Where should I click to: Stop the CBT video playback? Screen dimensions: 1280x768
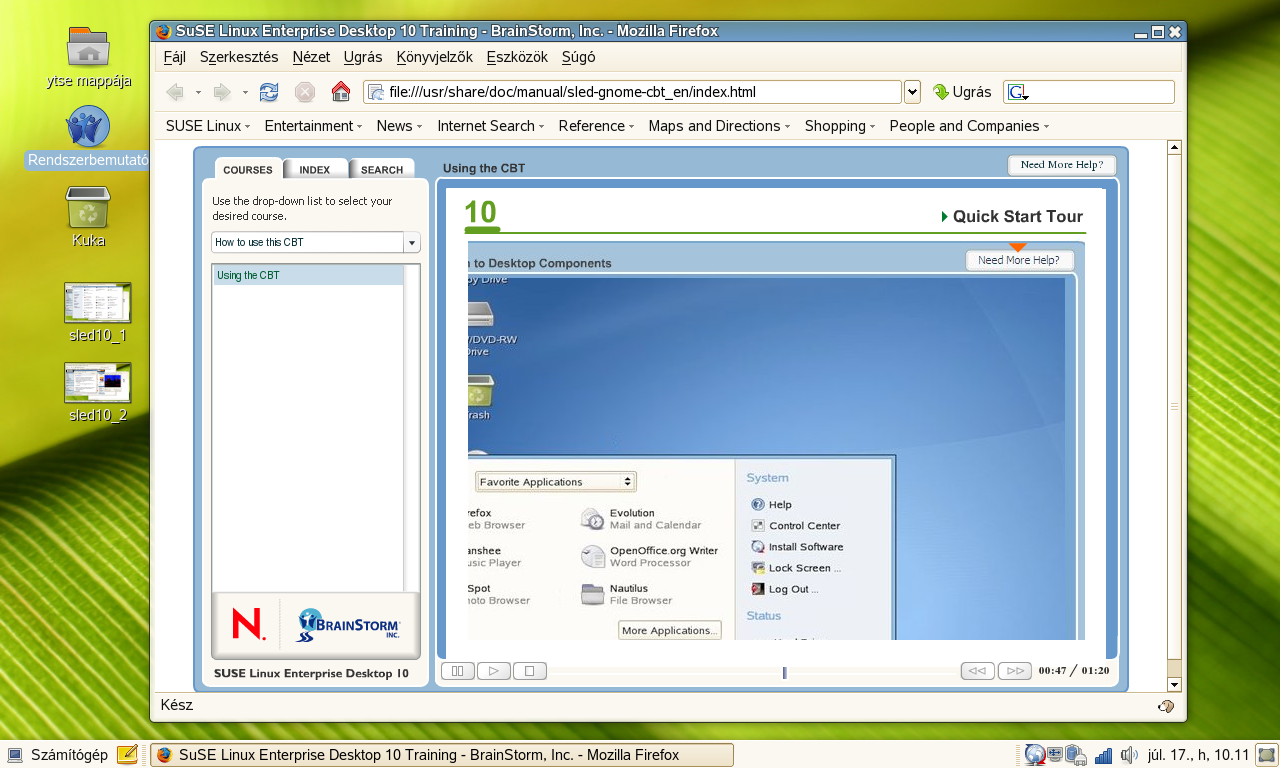coord(530,671)
